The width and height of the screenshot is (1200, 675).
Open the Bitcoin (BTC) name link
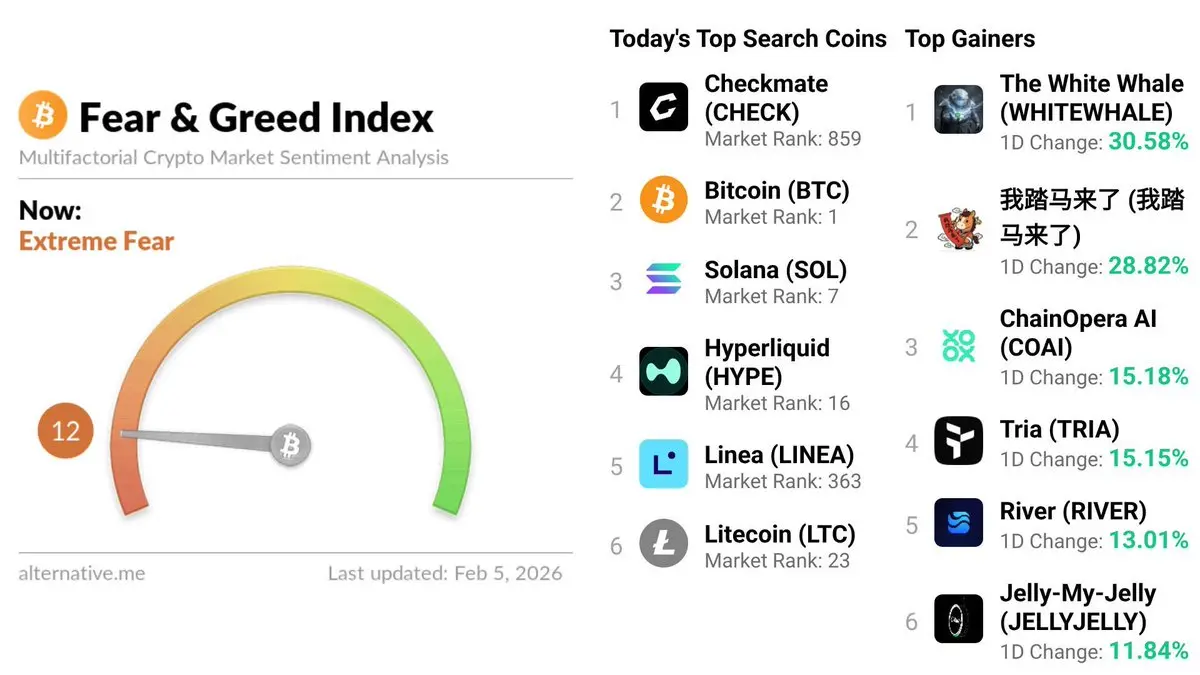tap(776, 190)
